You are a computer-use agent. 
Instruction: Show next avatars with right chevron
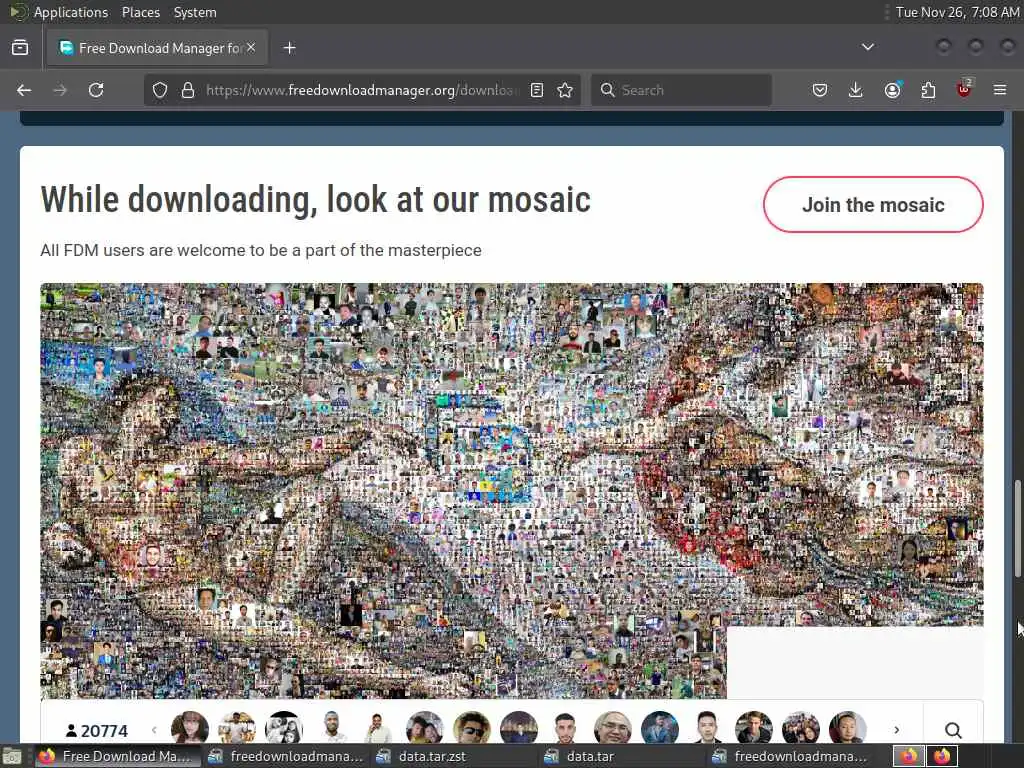tap(897, 730)
